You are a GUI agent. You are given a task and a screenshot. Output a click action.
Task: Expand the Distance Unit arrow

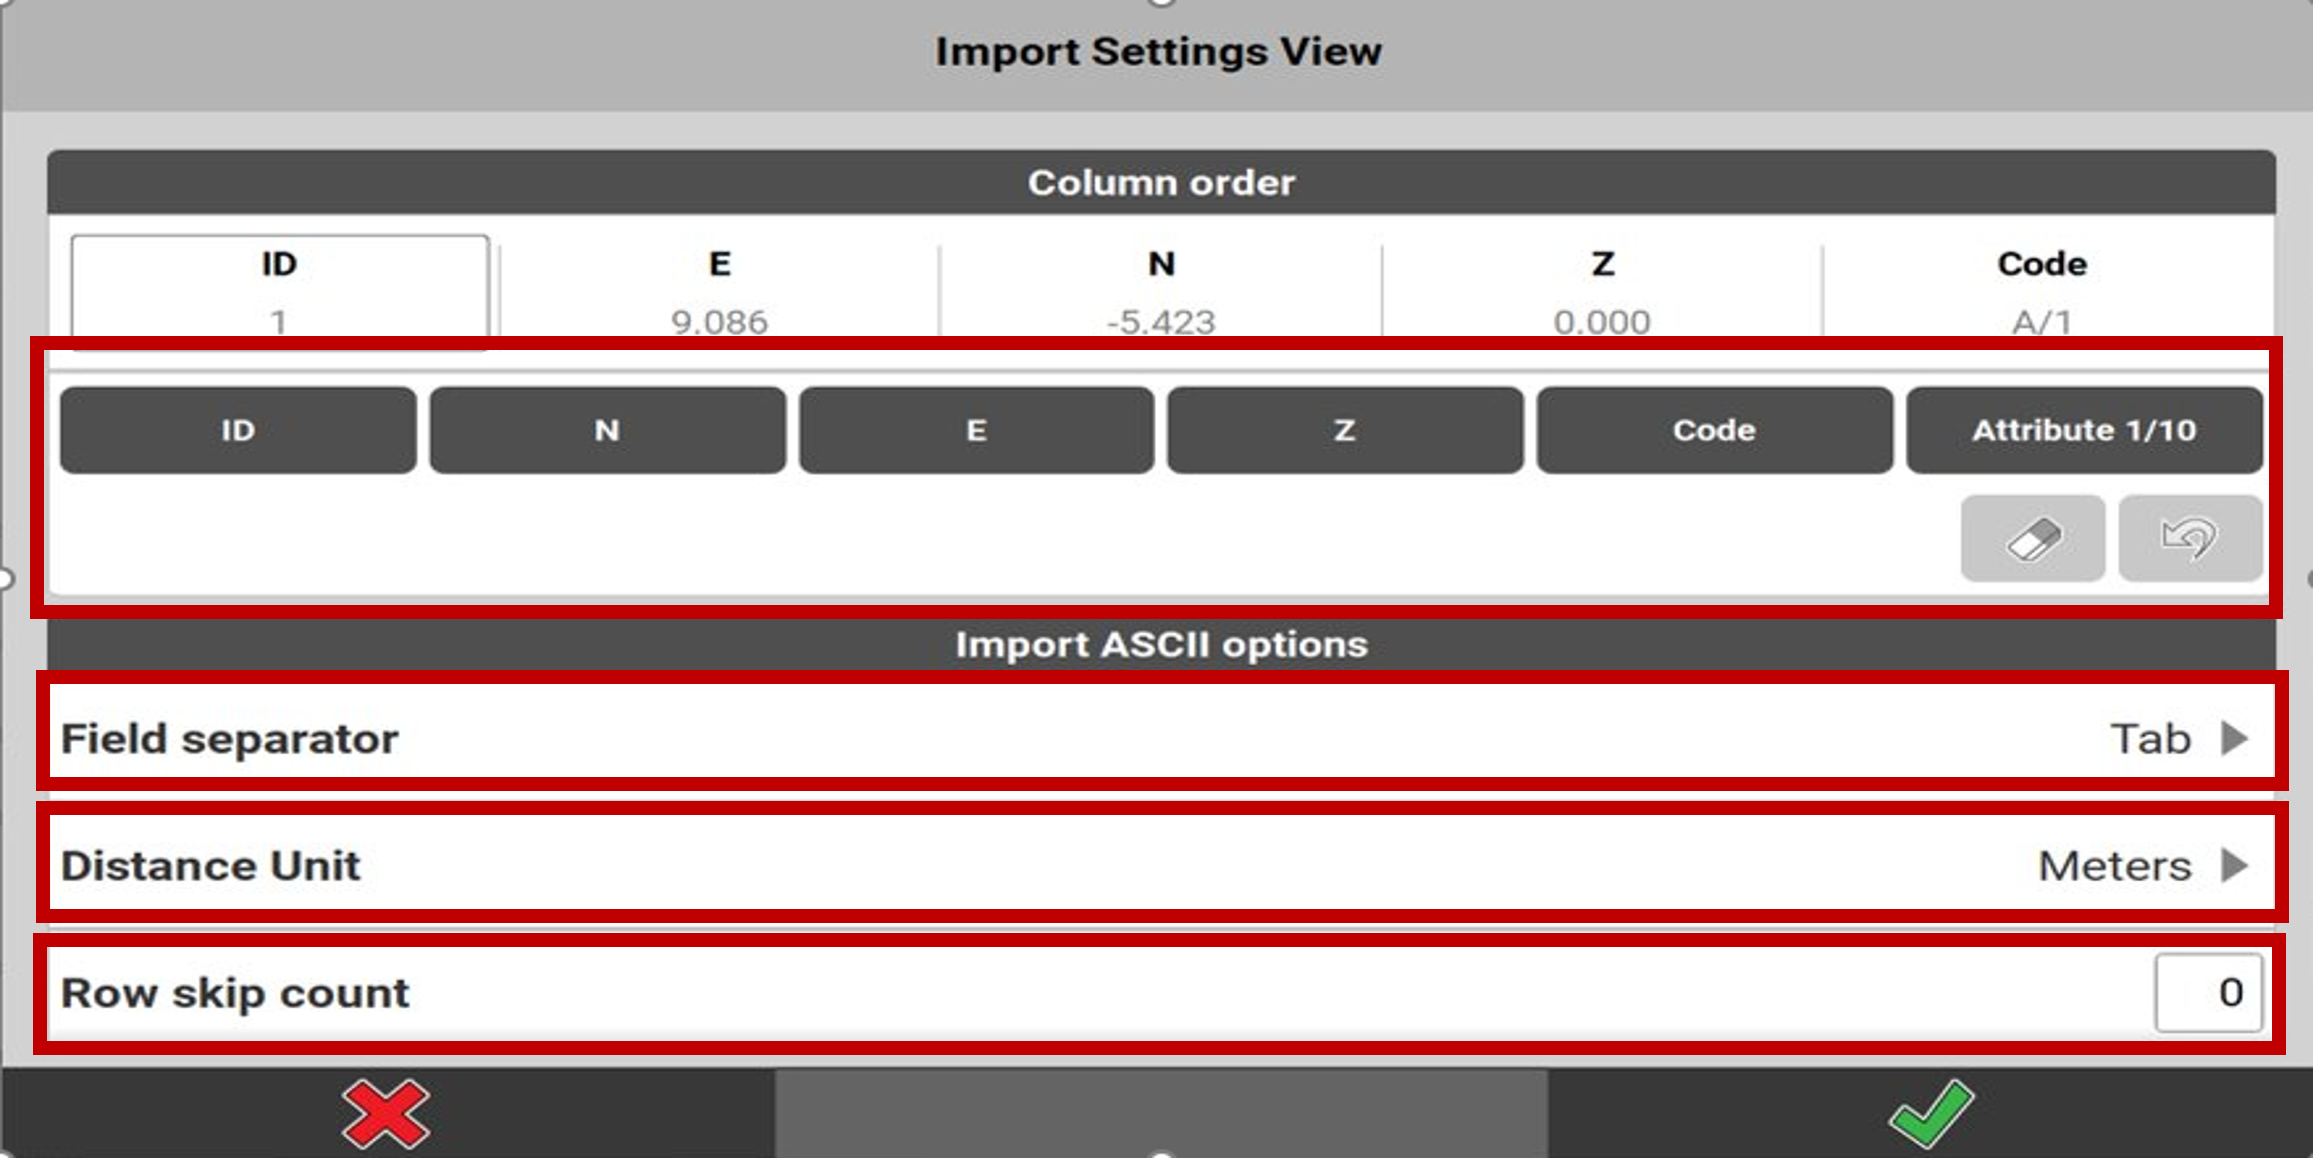[x=2235, y=866]
